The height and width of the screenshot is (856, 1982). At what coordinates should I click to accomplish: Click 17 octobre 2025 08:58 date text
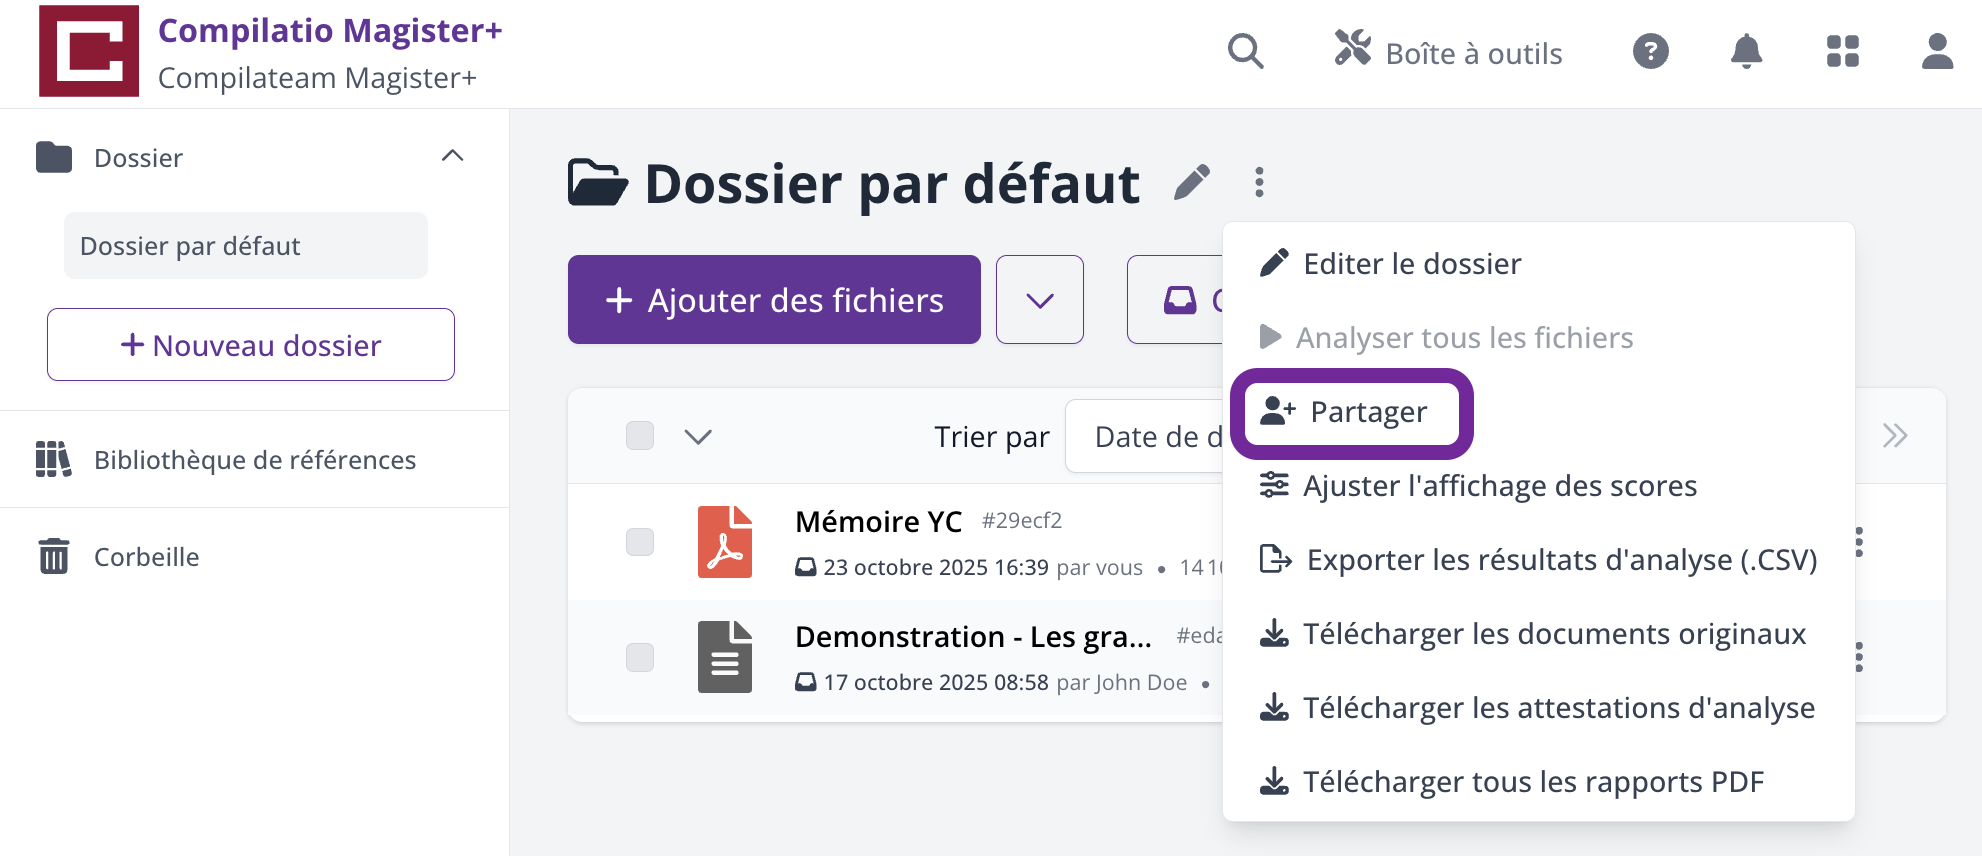click(936, 682)
